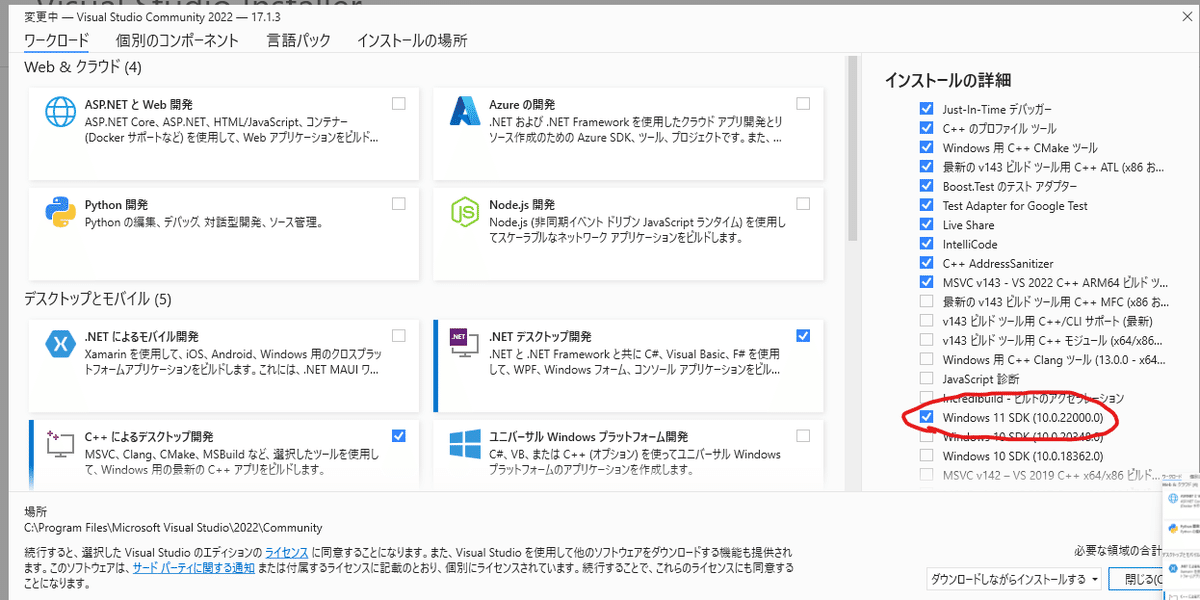
Task: Uncheck v143 C++ ATL build tools checkbox
Action: click(926, 167)
